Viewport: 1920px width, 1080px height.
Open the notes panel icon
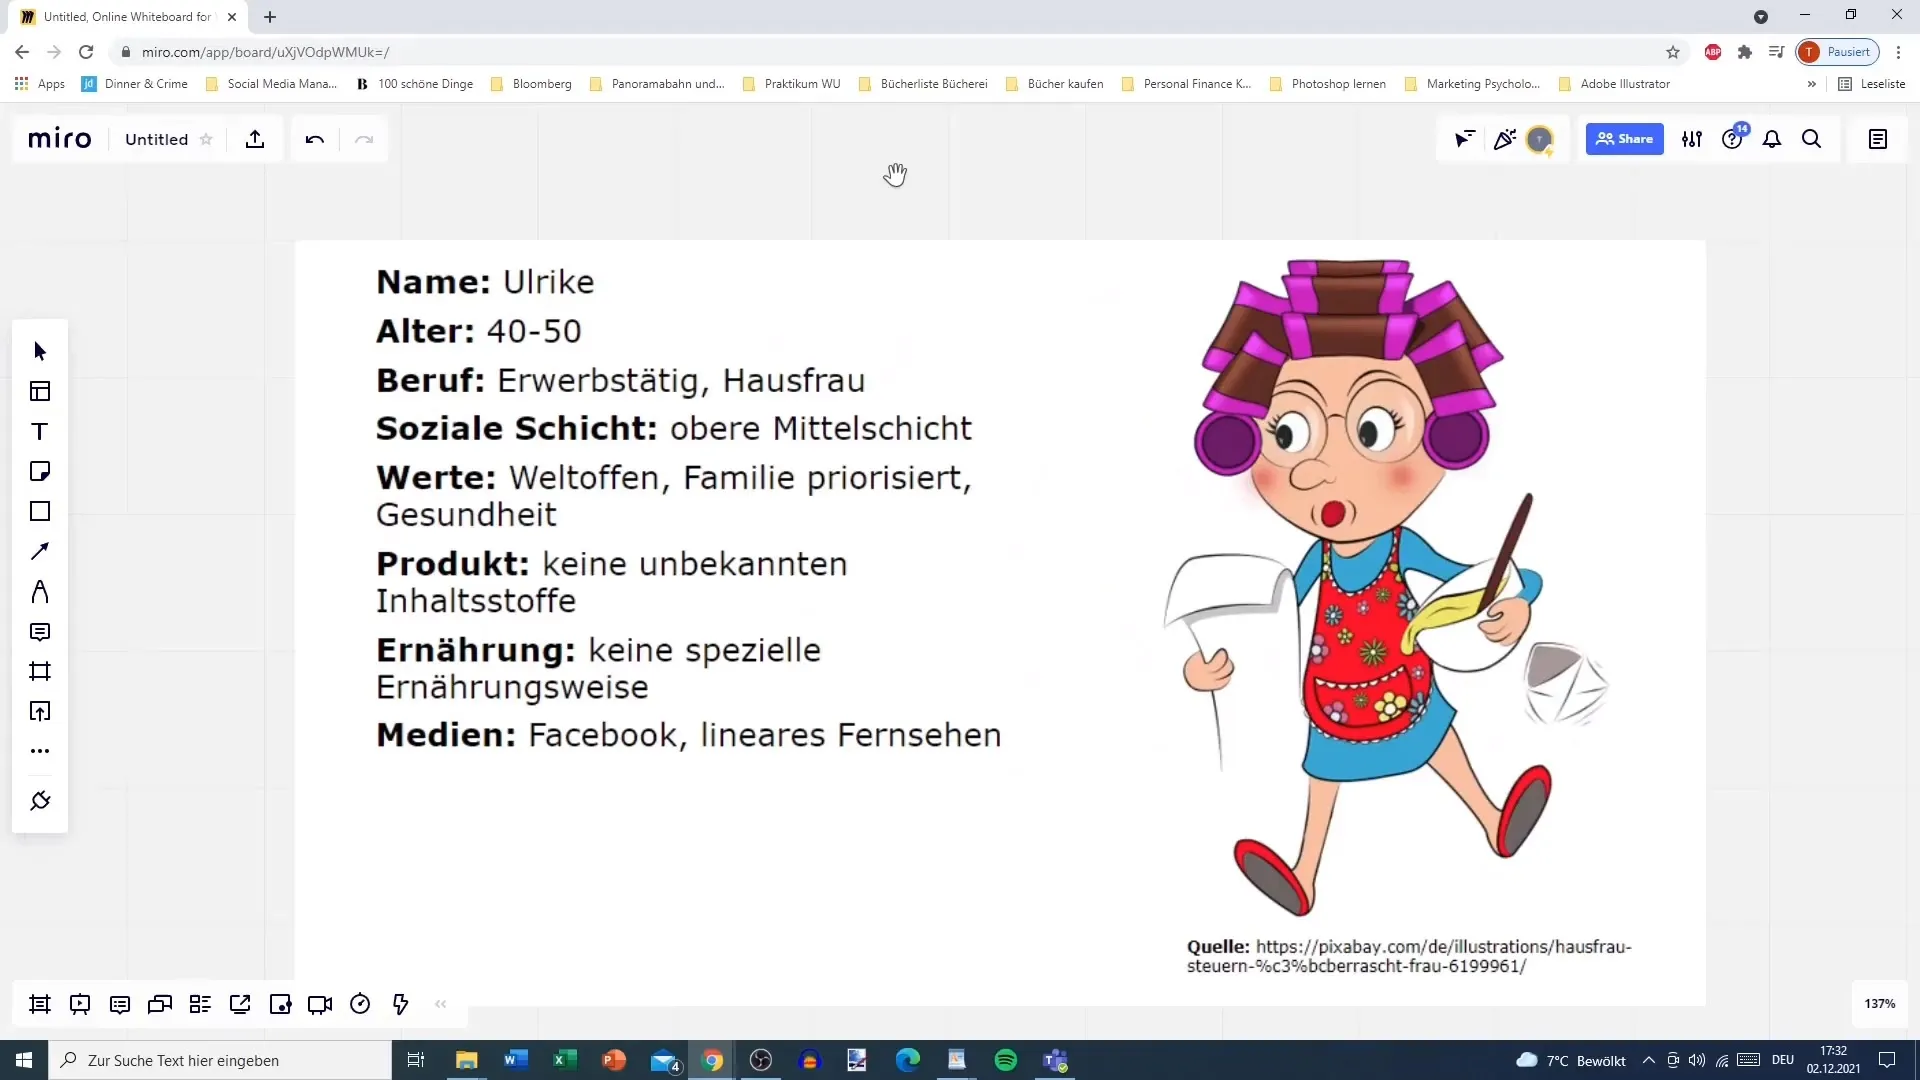coord(1878,139)
